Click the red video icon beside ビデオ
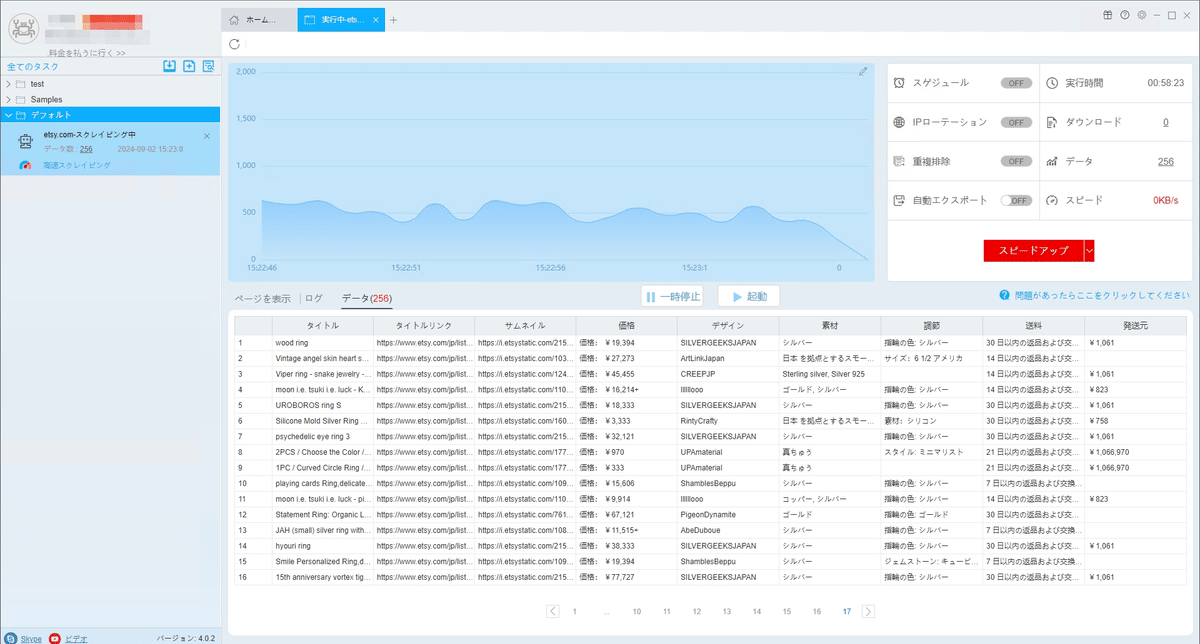This screenshot has width=1200, height=644. click(x=55, y=638)
